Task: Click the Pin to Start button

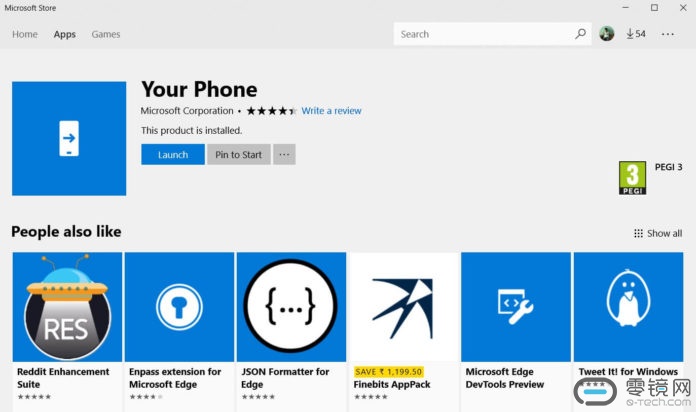Action: click(238, 154)
